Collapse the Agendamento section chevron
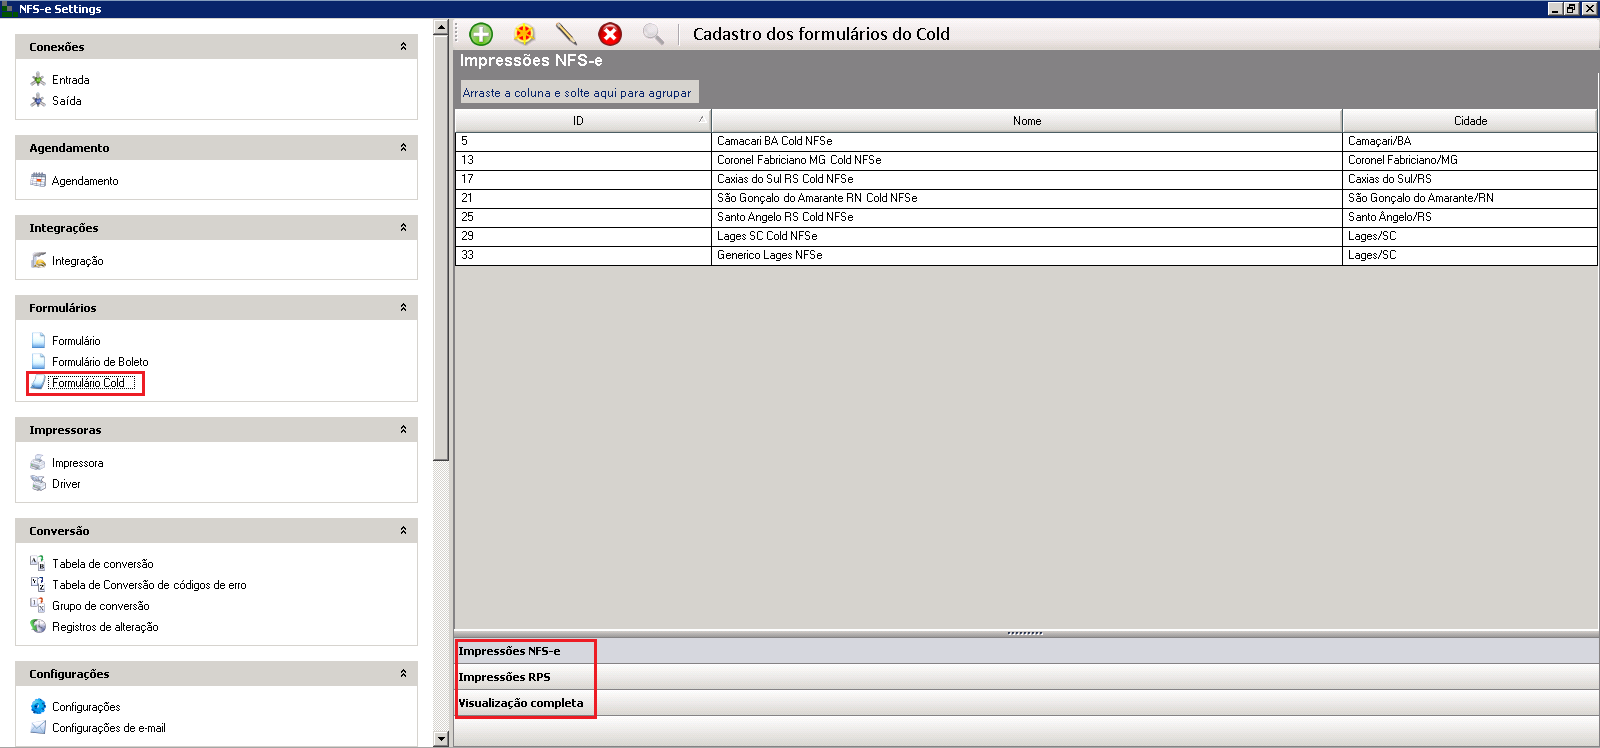This screenshot has width=1600, height=748. tap(403, 148)
